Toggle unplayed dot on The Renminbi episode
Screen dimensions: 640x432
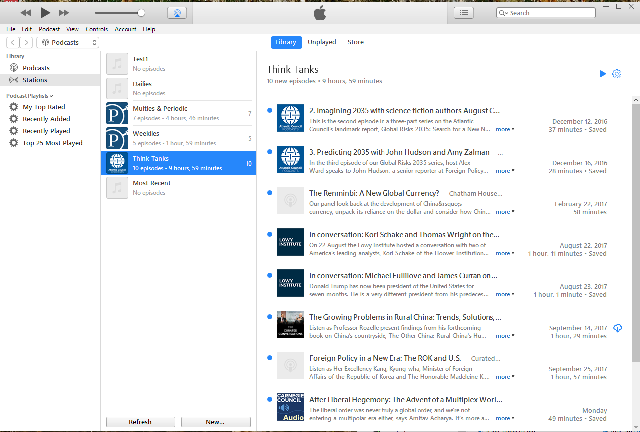click(x=269, y=192)
